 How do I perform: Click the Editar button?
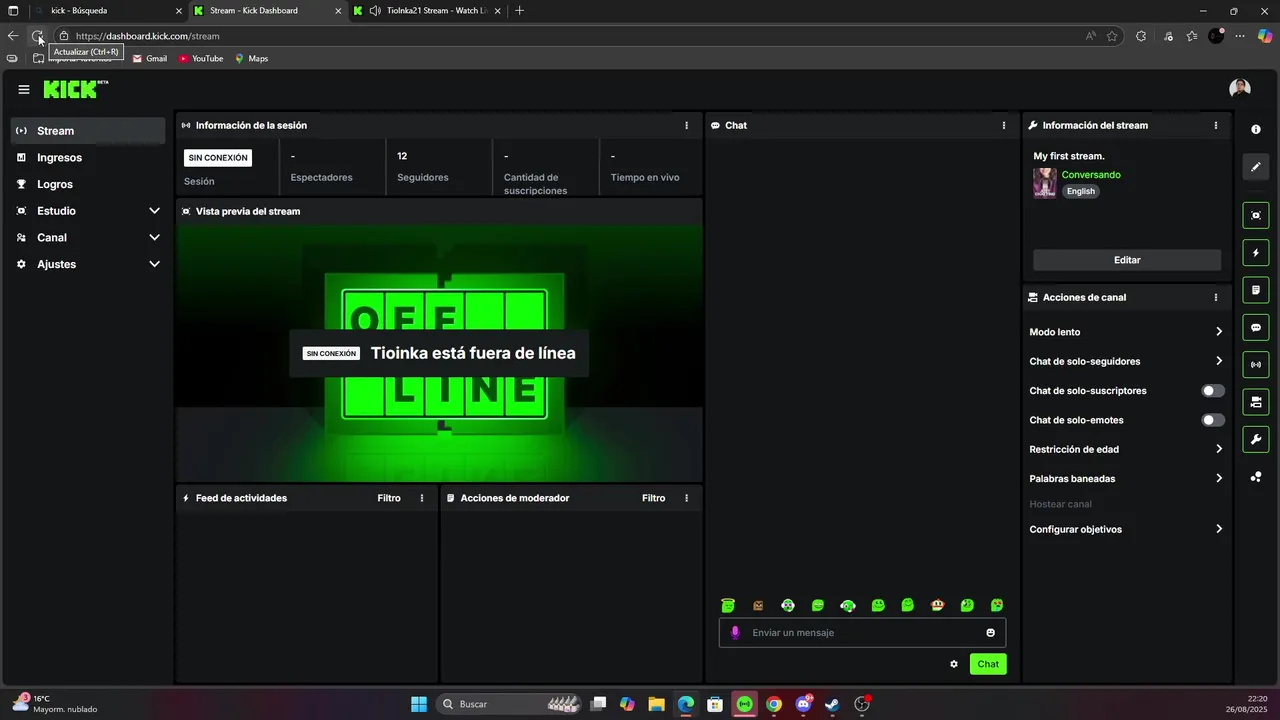point(1127,260)
